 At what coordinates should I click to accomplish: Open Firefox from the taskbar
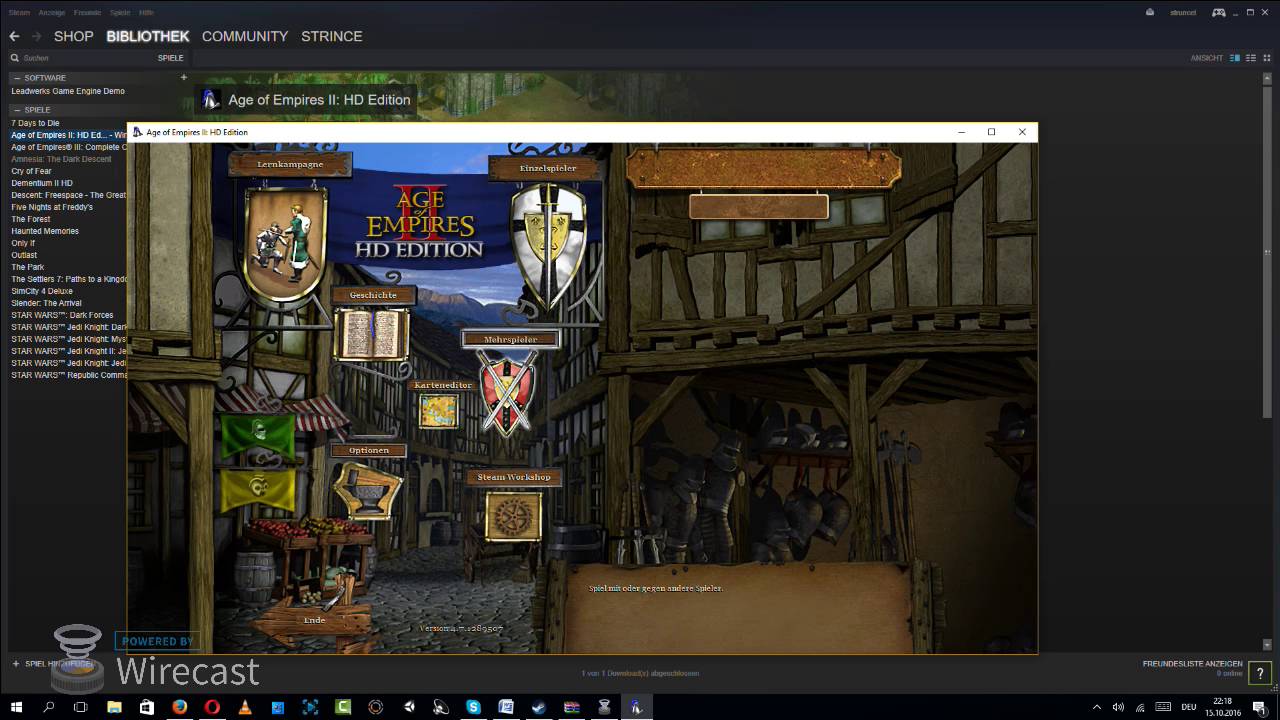(180, 707)
